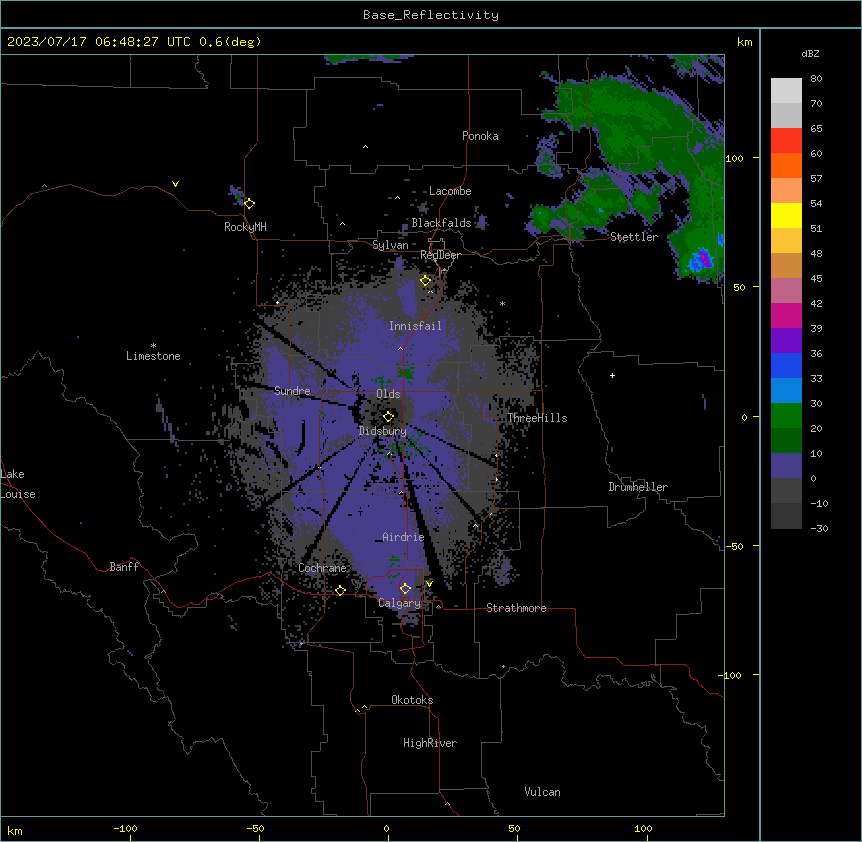
Task: Select the Airdrie label
Action: pyautogui.click(x=403, y=537)
